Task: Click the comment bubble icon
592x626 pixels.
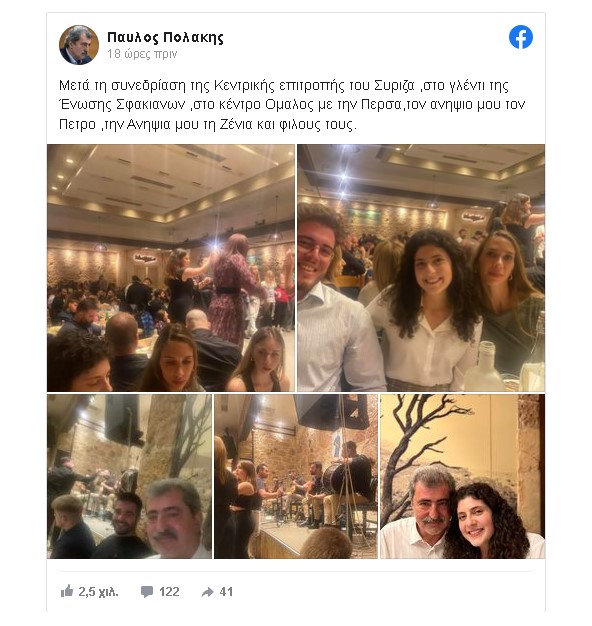Action: pyautogui.click(x=147, y=592)
